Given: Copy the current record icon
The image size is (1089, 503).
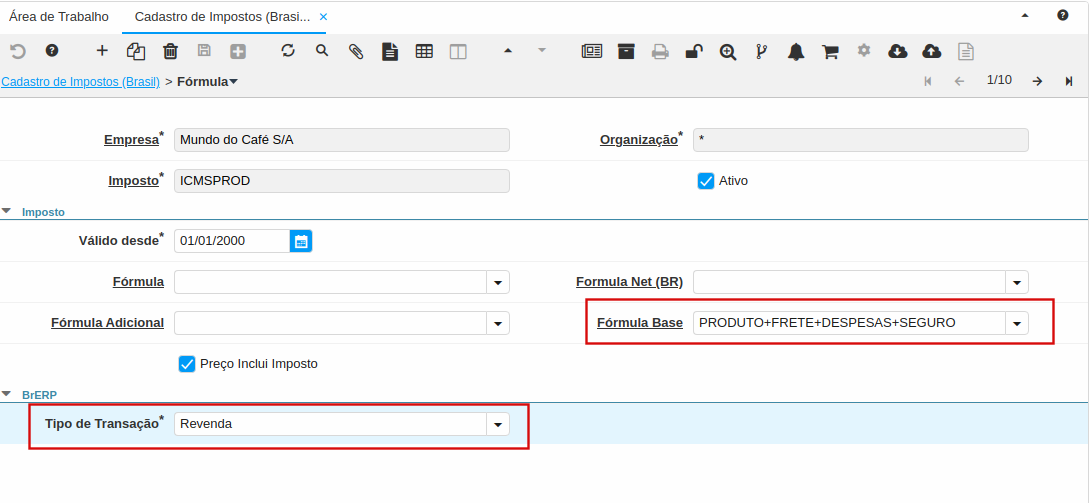Looking at the screenshot, I should (x=136, y=51).
